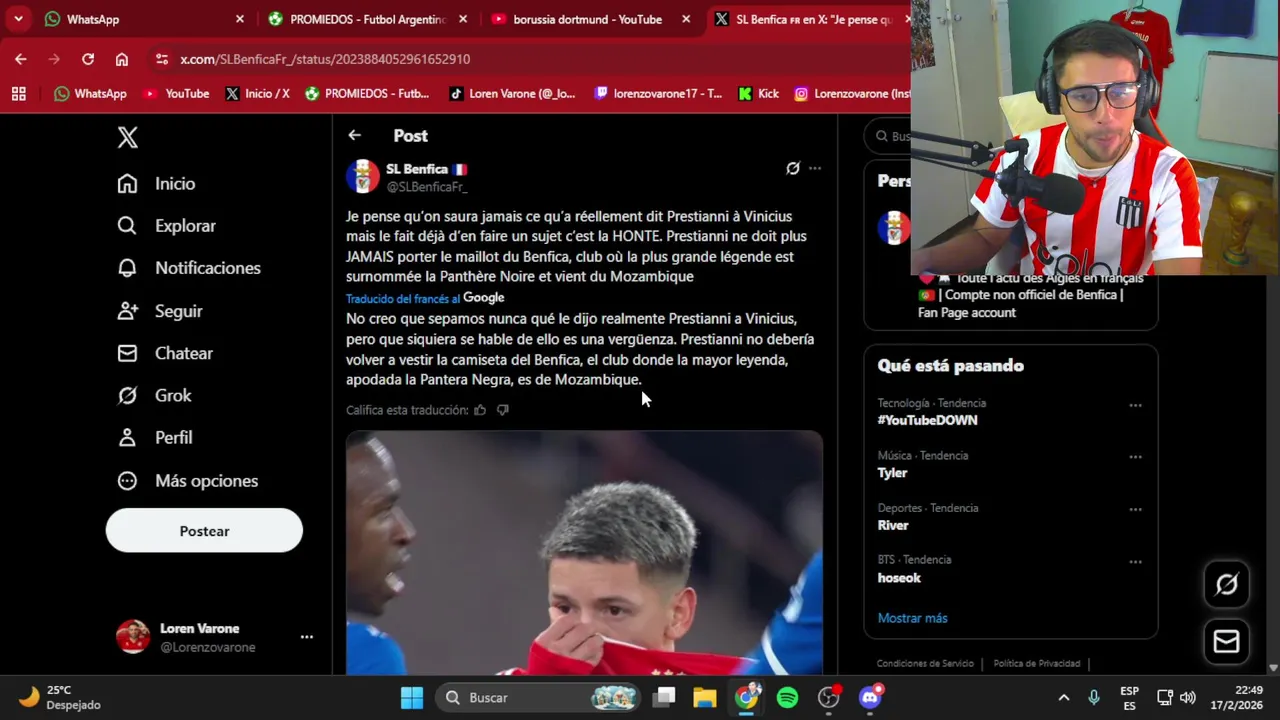This screenshot has height=720, width=1280.
Task: Open Discord from the taskbar
Action: pyautogui.click(x=870, y=697)
